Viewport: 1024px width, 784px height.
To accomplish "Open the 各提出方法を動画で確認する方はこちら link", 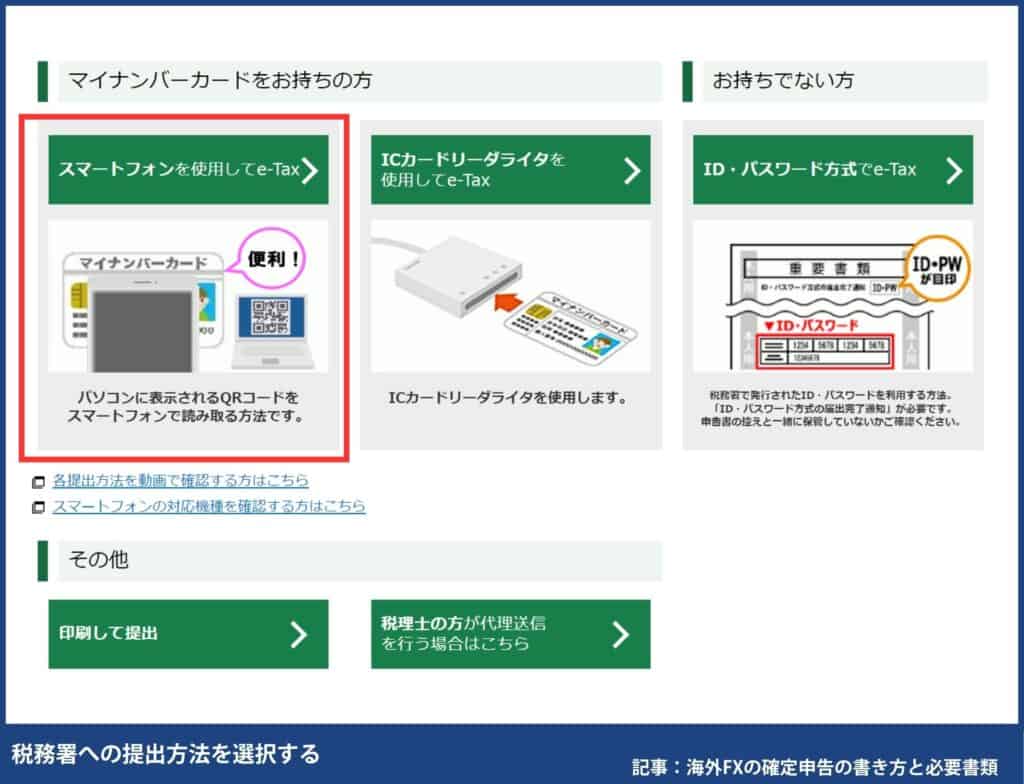I will click(x=180, y=481).
